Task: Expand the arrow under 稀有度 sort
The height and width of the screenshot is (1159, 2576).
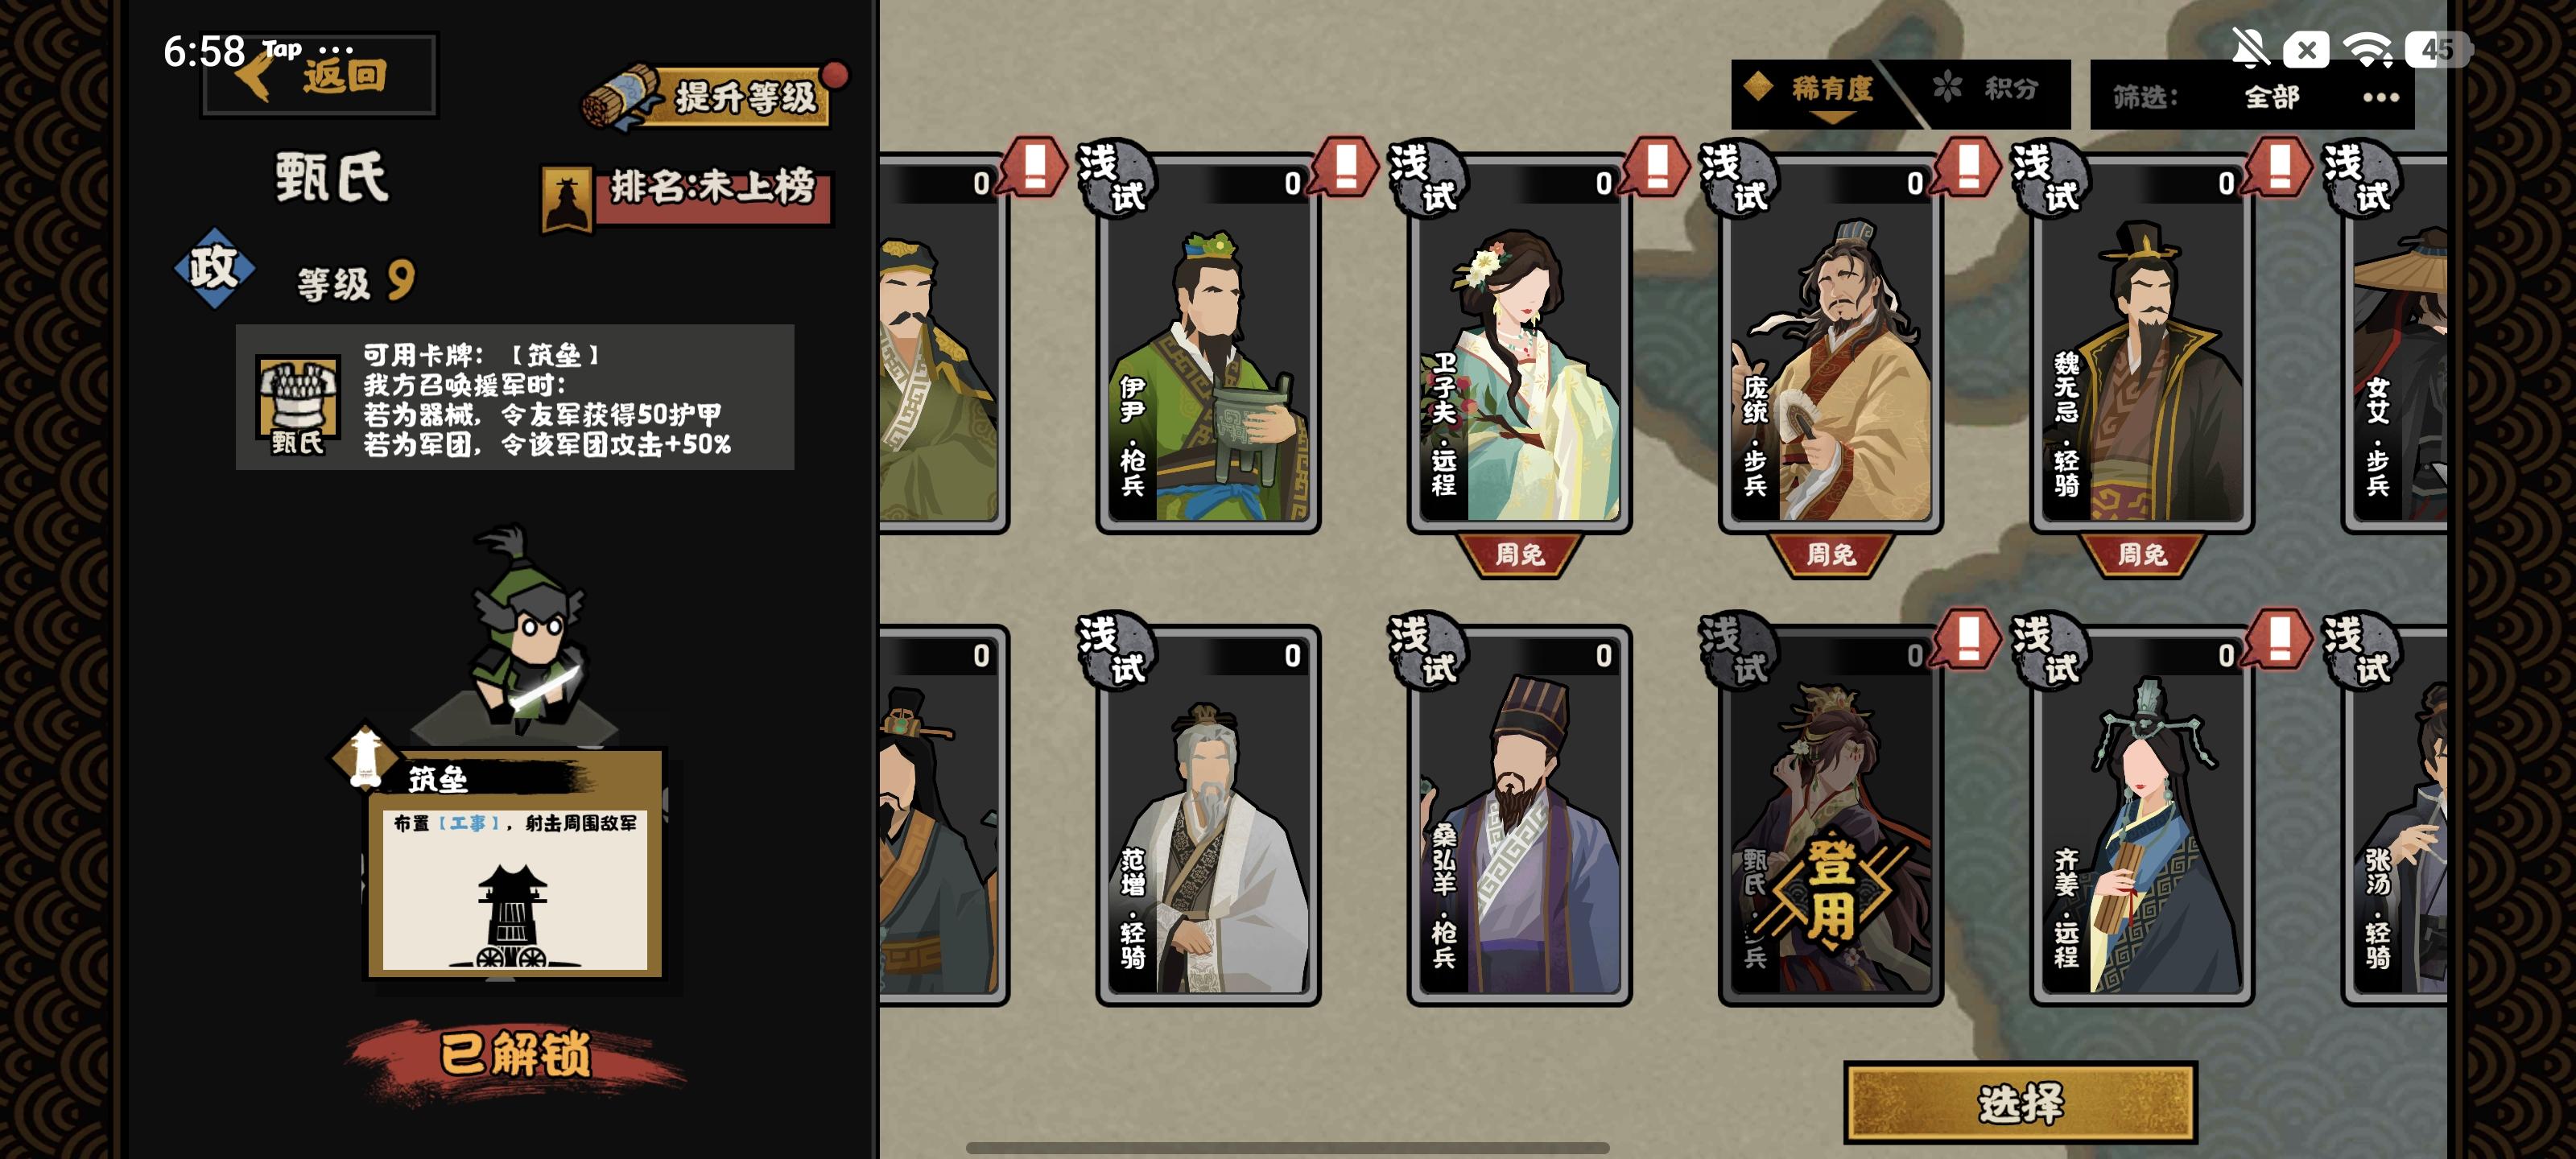Action: [x=1832, y=118]
